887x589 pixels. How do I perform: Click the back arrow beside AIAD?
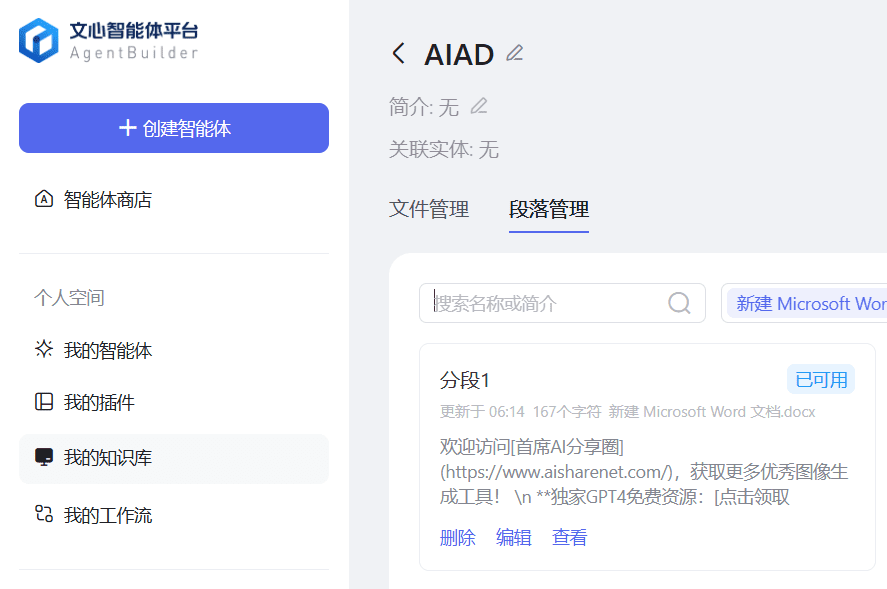pos(398,54)
